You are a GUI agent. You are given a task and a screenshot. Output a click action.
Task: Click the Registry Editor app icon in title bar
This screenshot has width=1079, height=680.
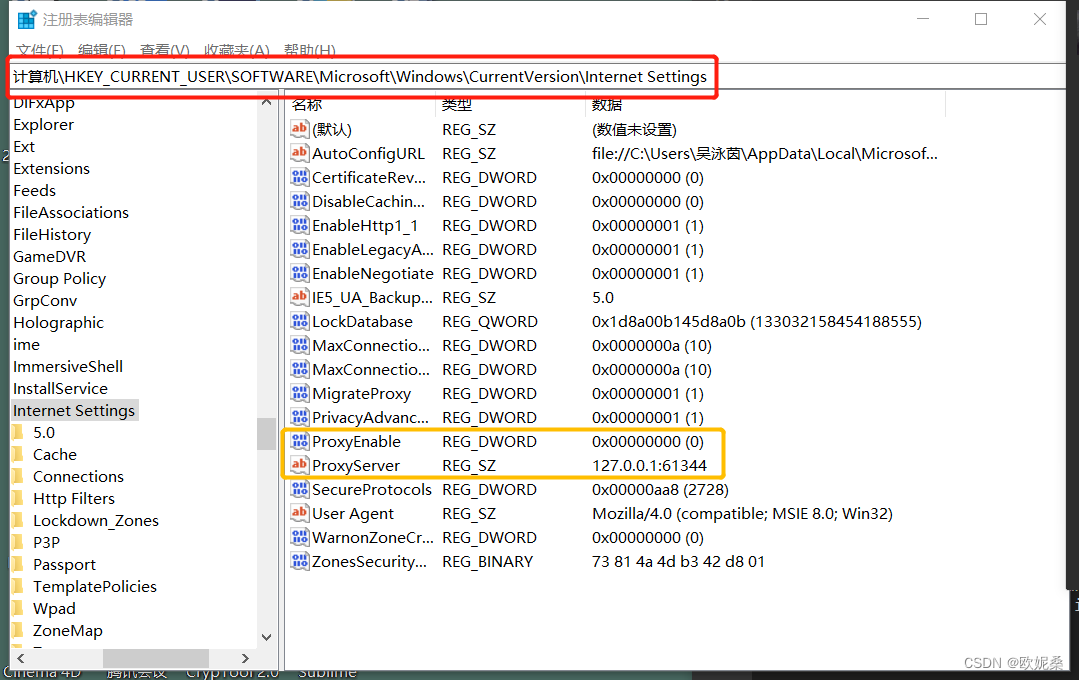pos(27,19)
